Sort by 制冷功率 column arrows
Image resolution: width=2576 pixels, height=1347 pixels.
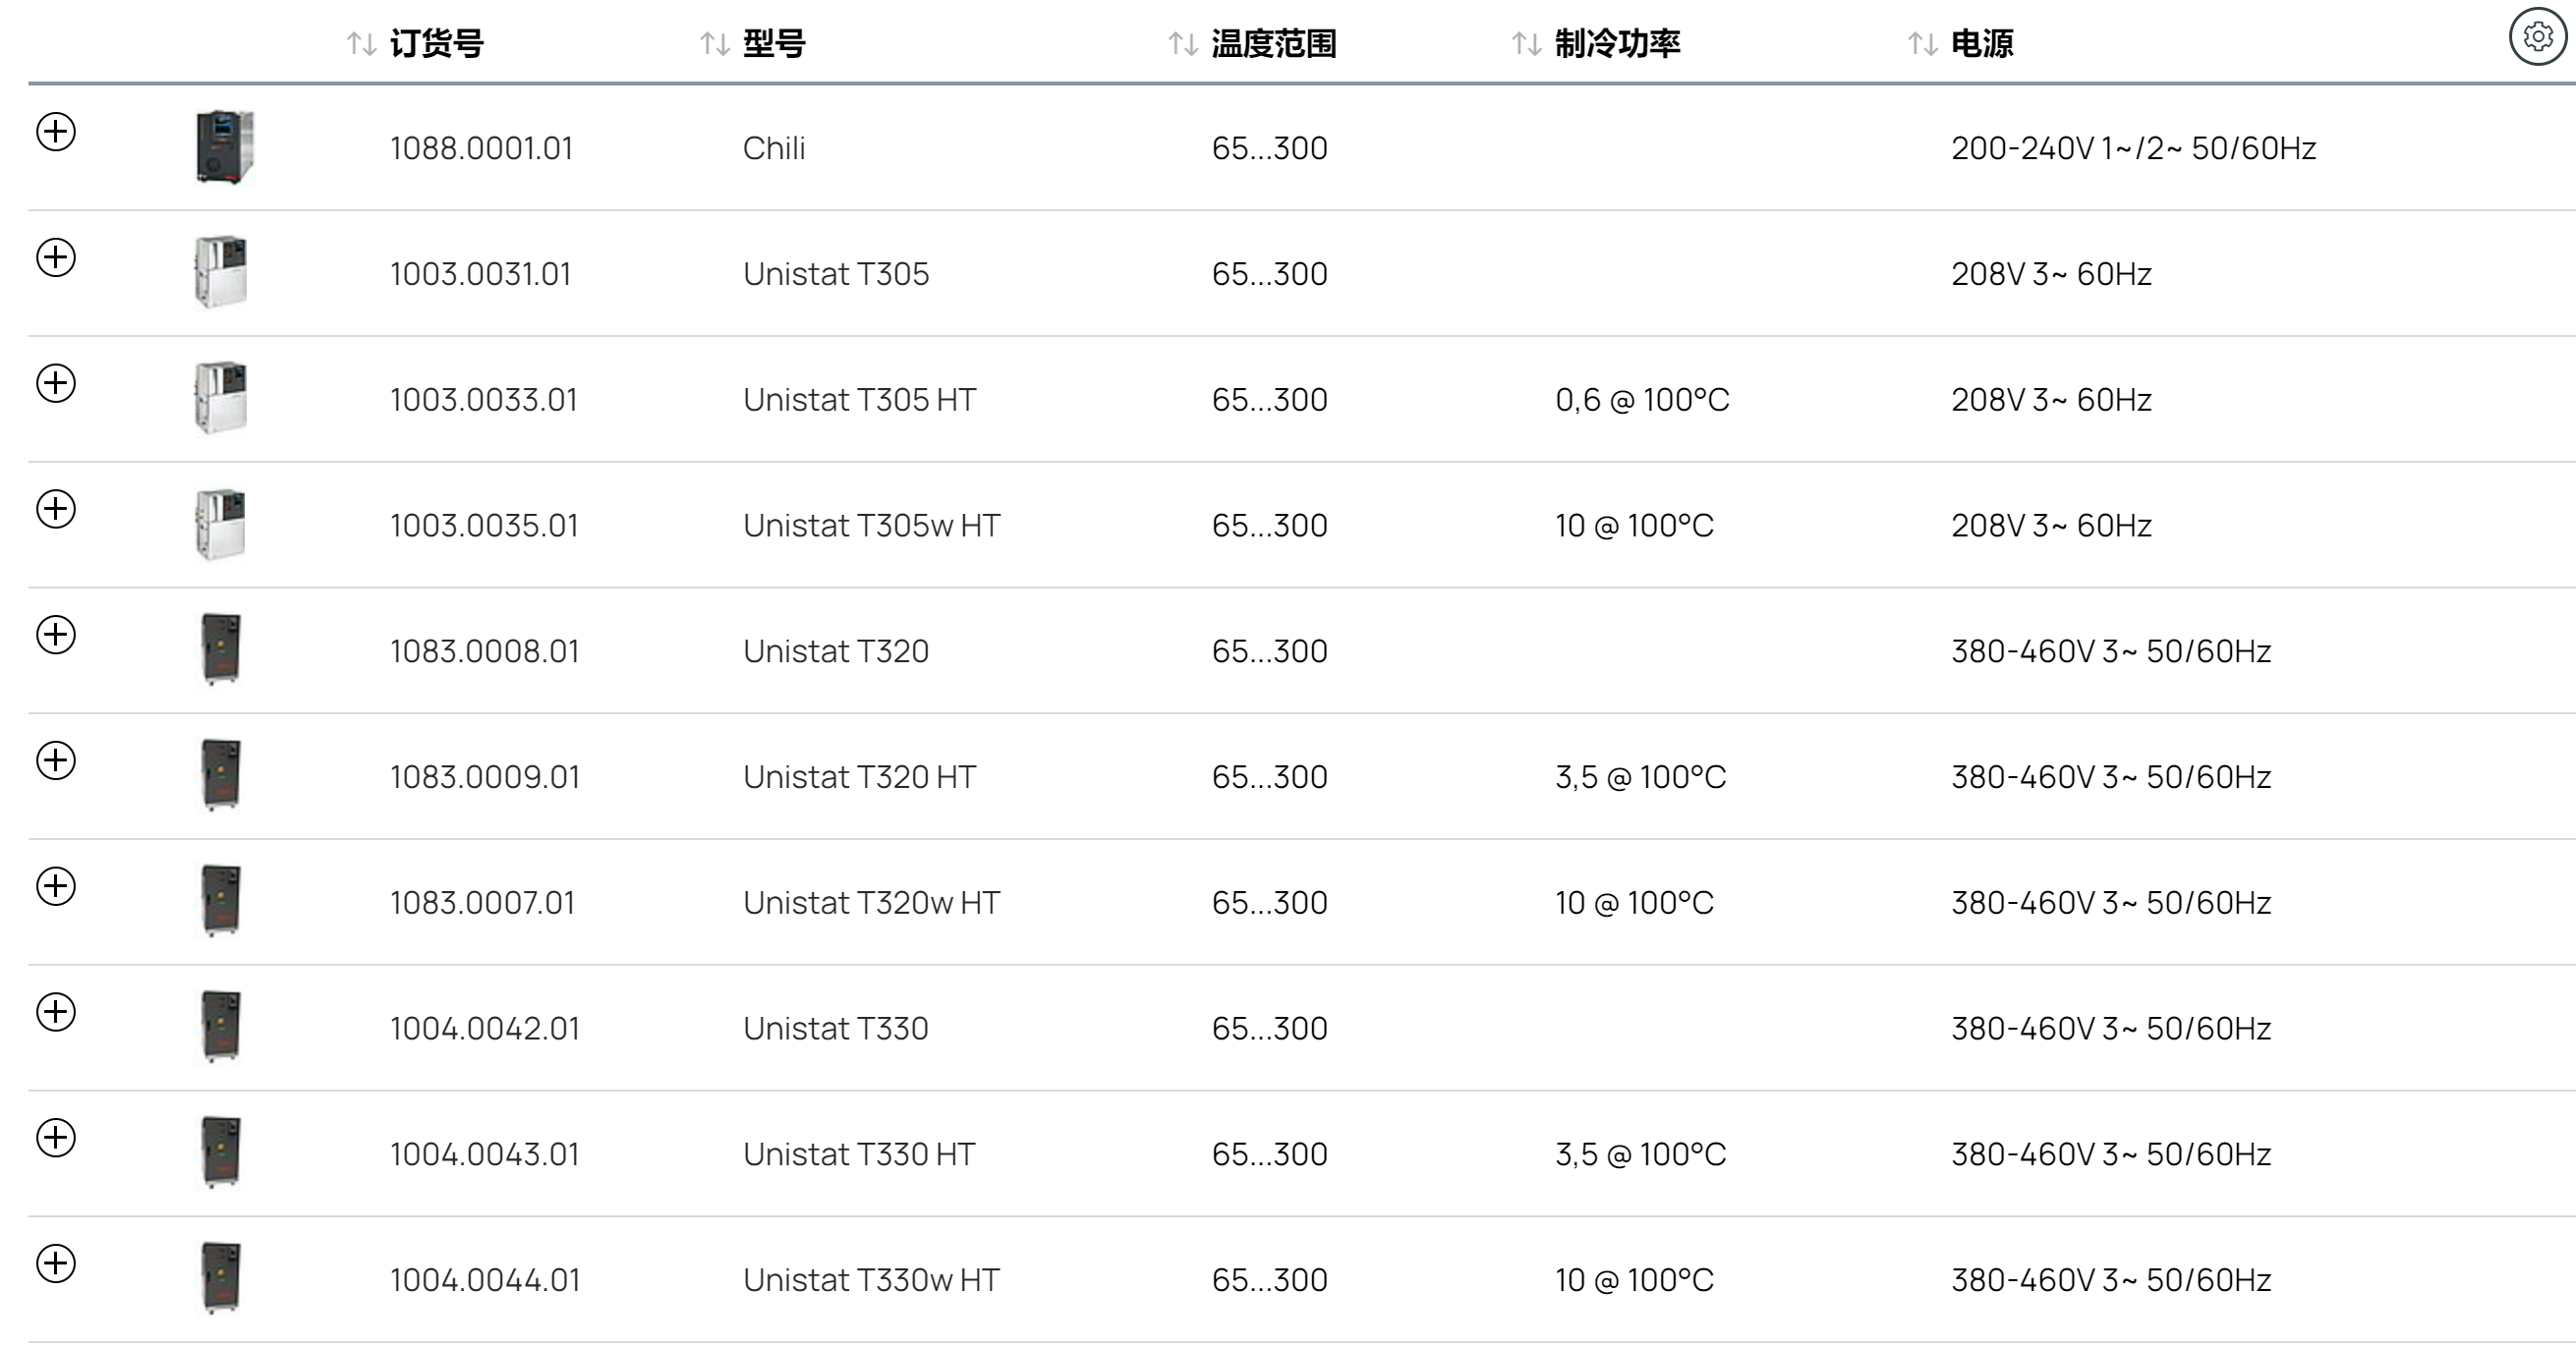click(x=1527, y=44)
